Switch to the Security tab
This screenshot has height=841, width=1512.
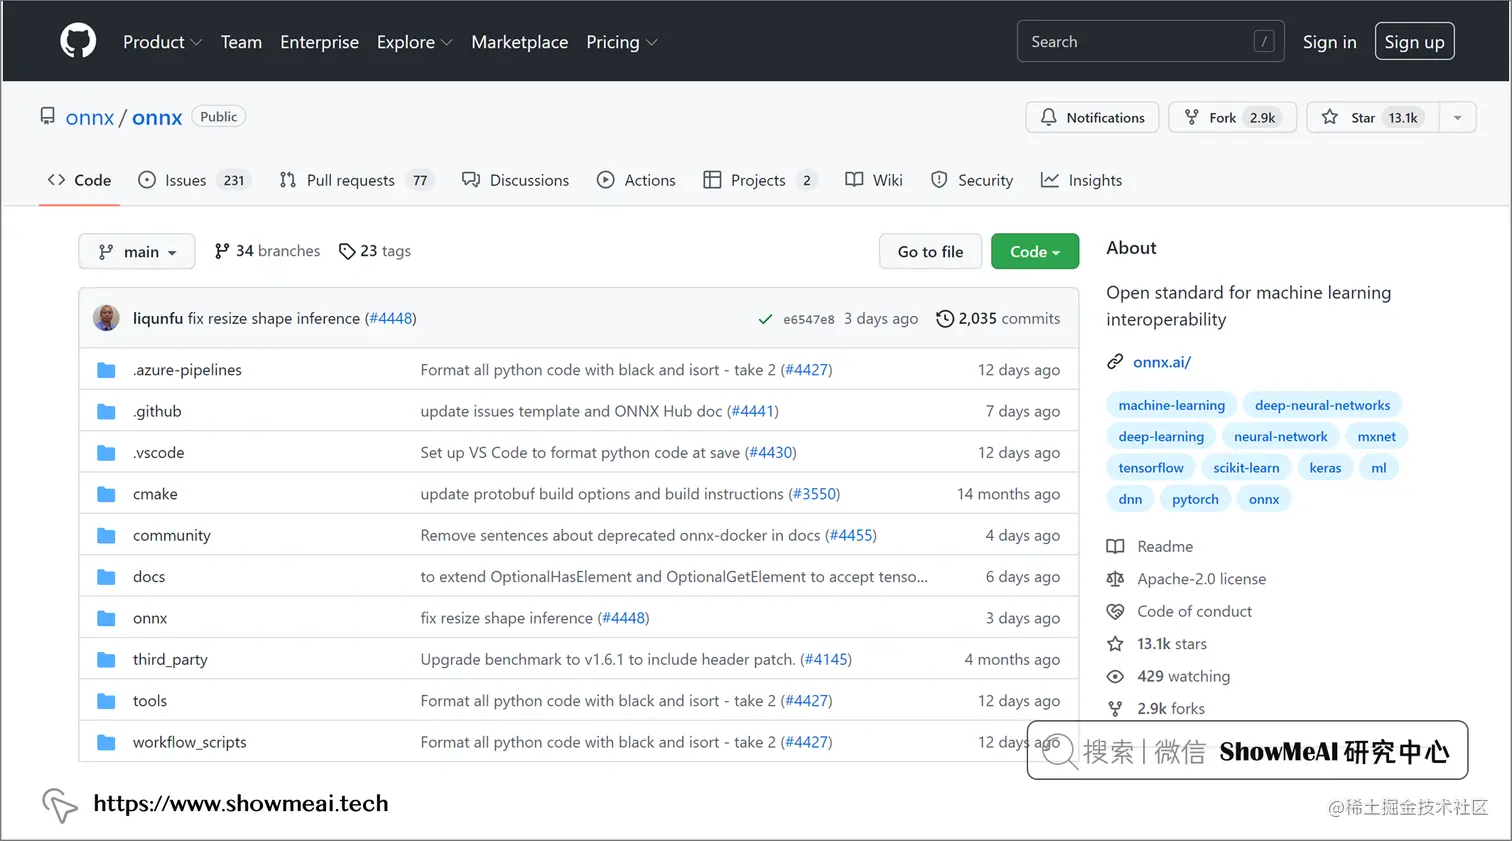pos(972,180)
